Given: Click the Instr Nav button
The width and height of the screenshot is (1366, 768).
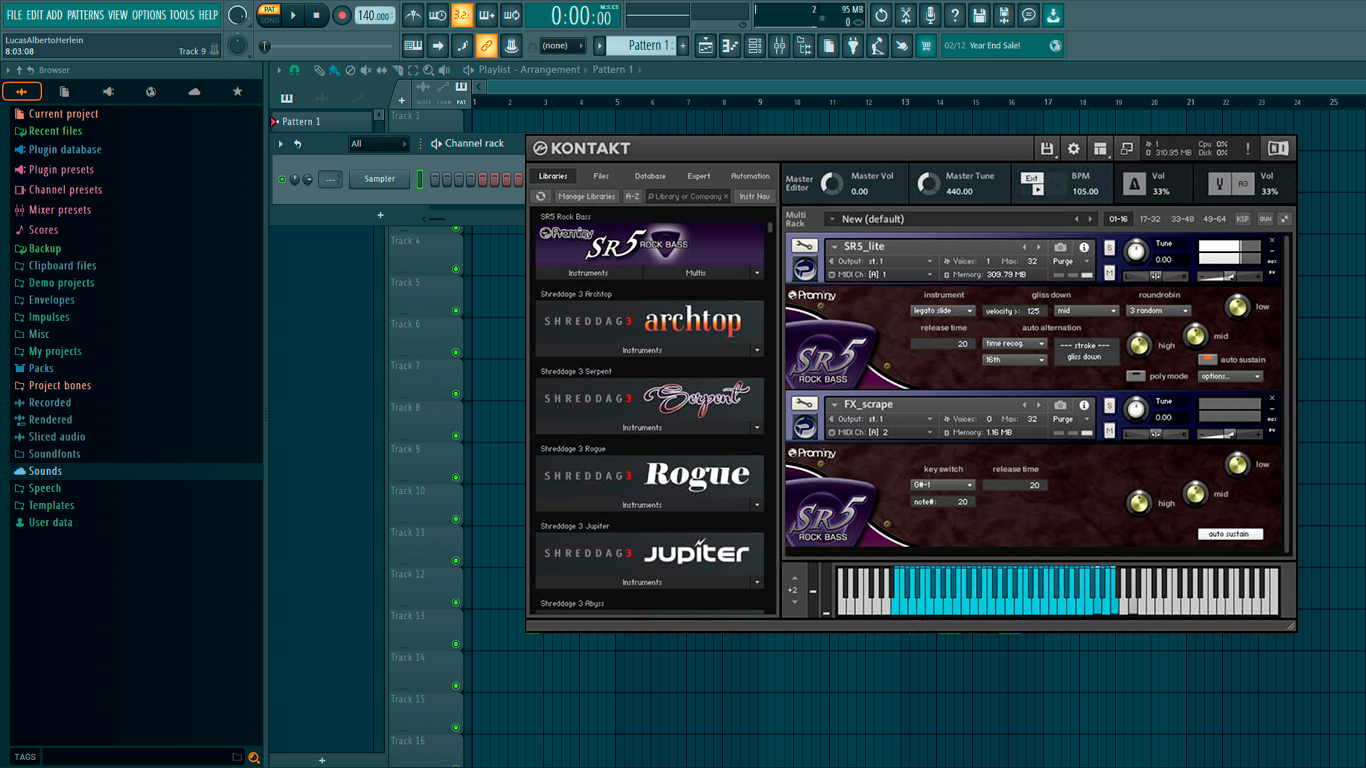Looking at the screenshot, I should tap(755, 197).
